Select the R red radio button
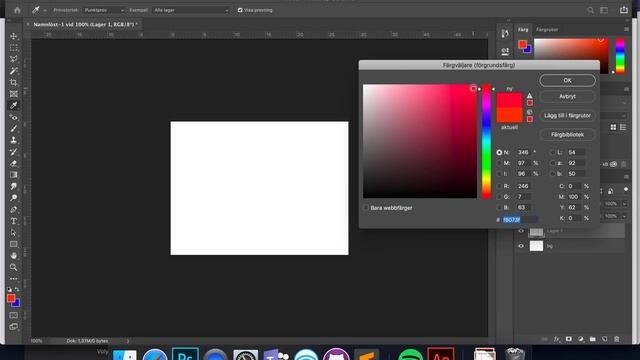This screenshot has width=640, height=360. [x=499, y=186]
